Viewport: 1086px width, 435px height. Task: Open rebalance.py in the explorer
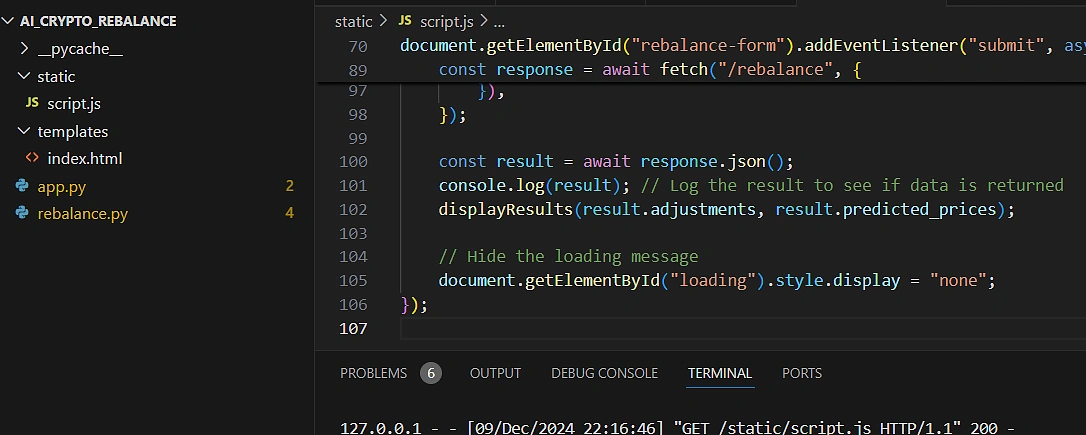82,213
